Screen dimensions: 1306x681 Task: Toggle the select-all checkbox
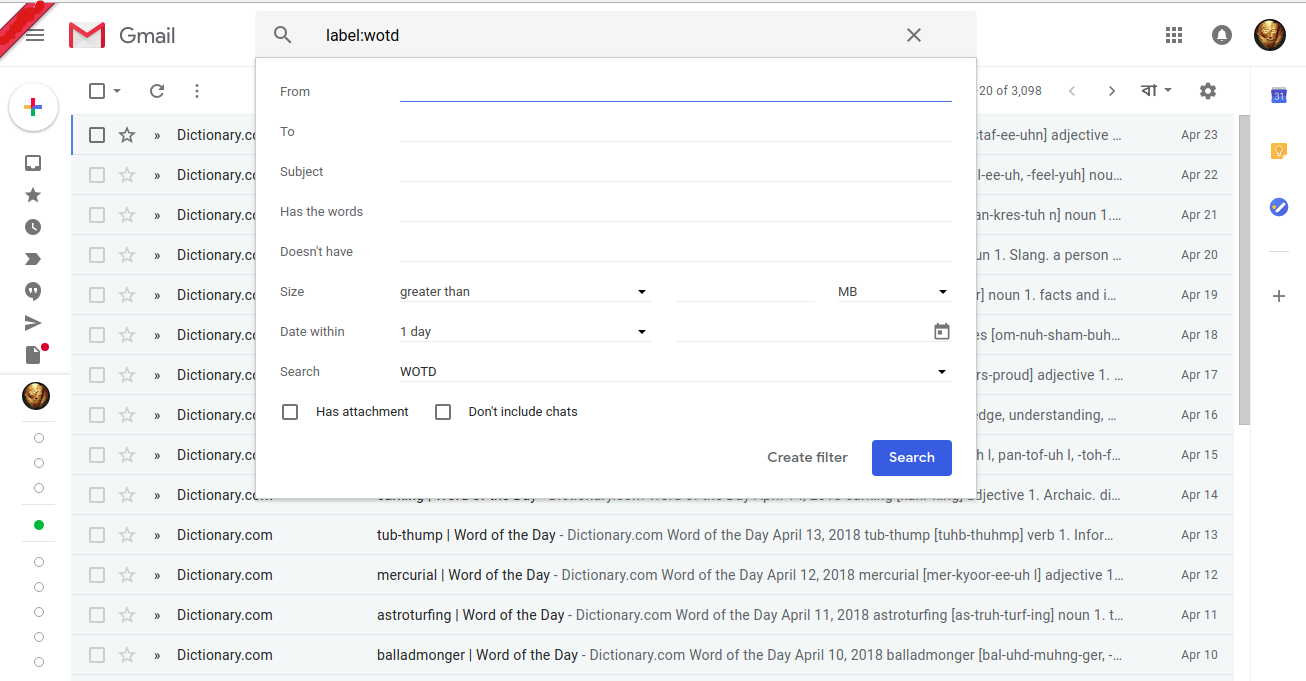97,91
